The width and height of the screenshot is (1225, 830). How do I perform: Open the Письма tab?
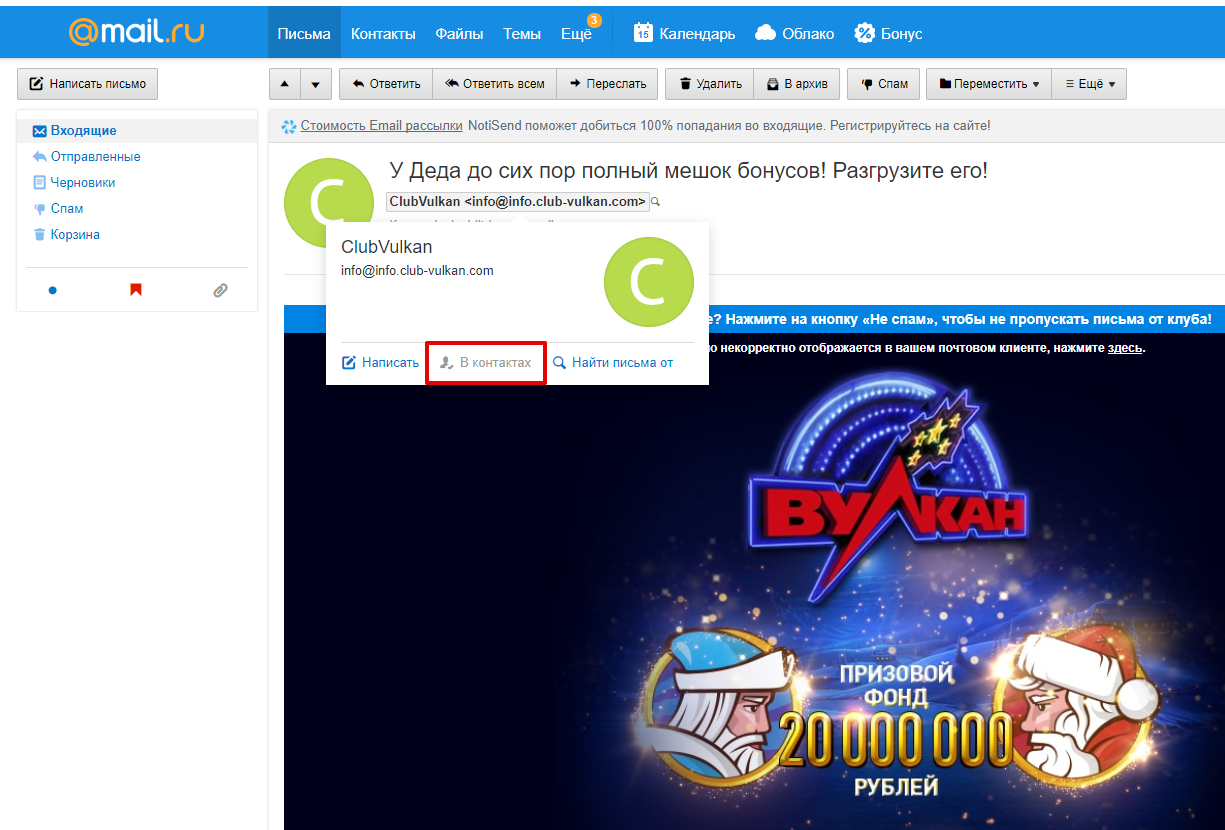[x=304, y=33]
